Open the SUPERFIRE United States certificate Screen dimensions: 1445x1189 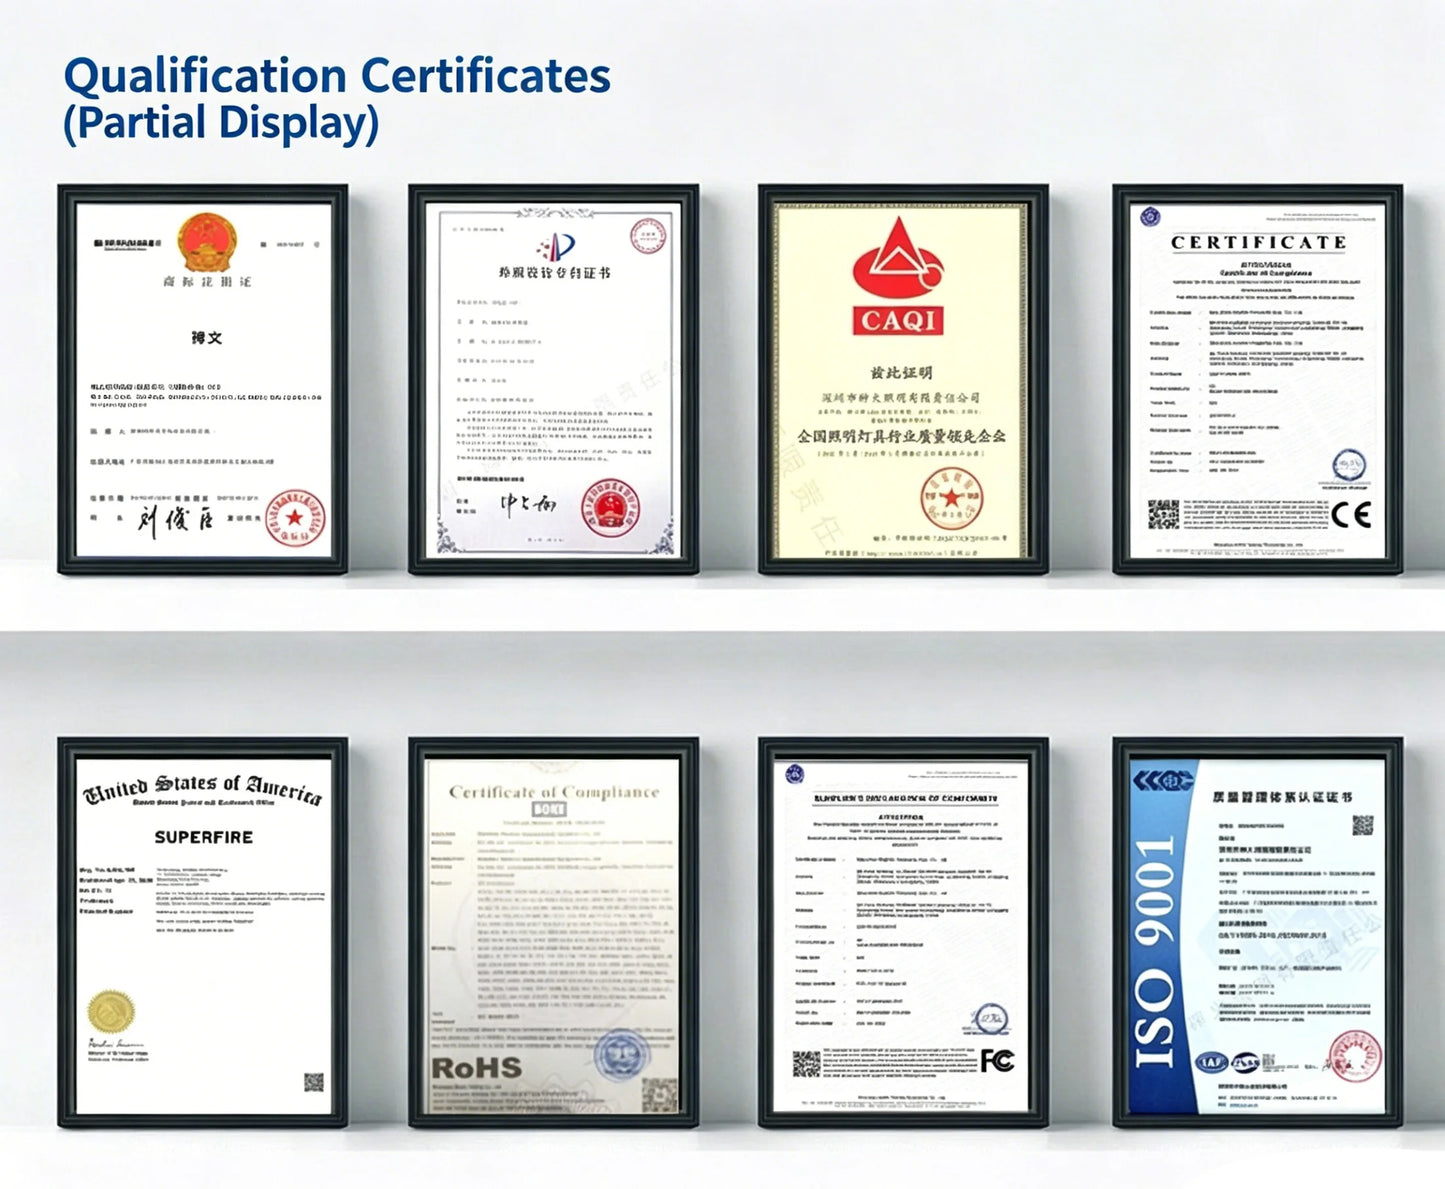203,933
